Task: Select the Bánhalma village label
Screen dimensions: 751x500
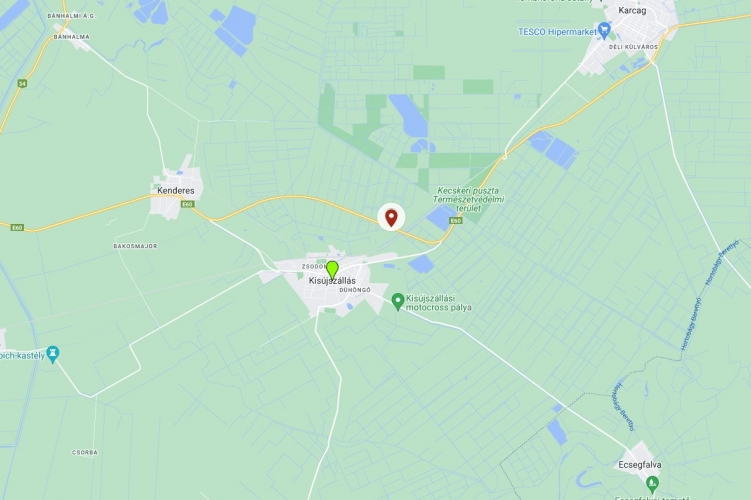Action: pos(71,37)
